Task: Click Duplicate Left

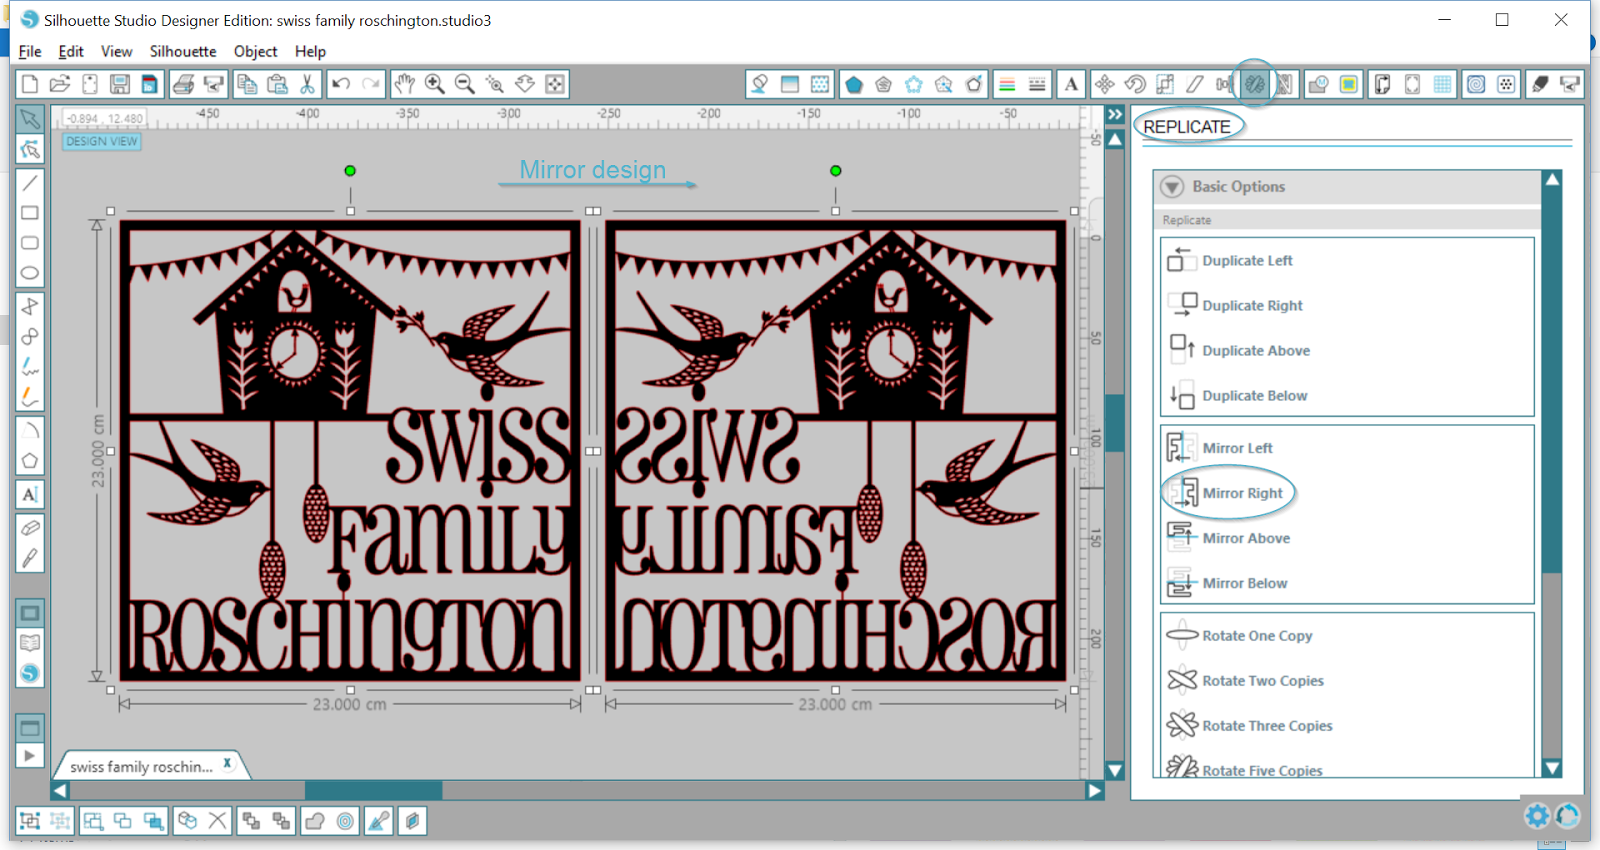Action: point(1247,260)
